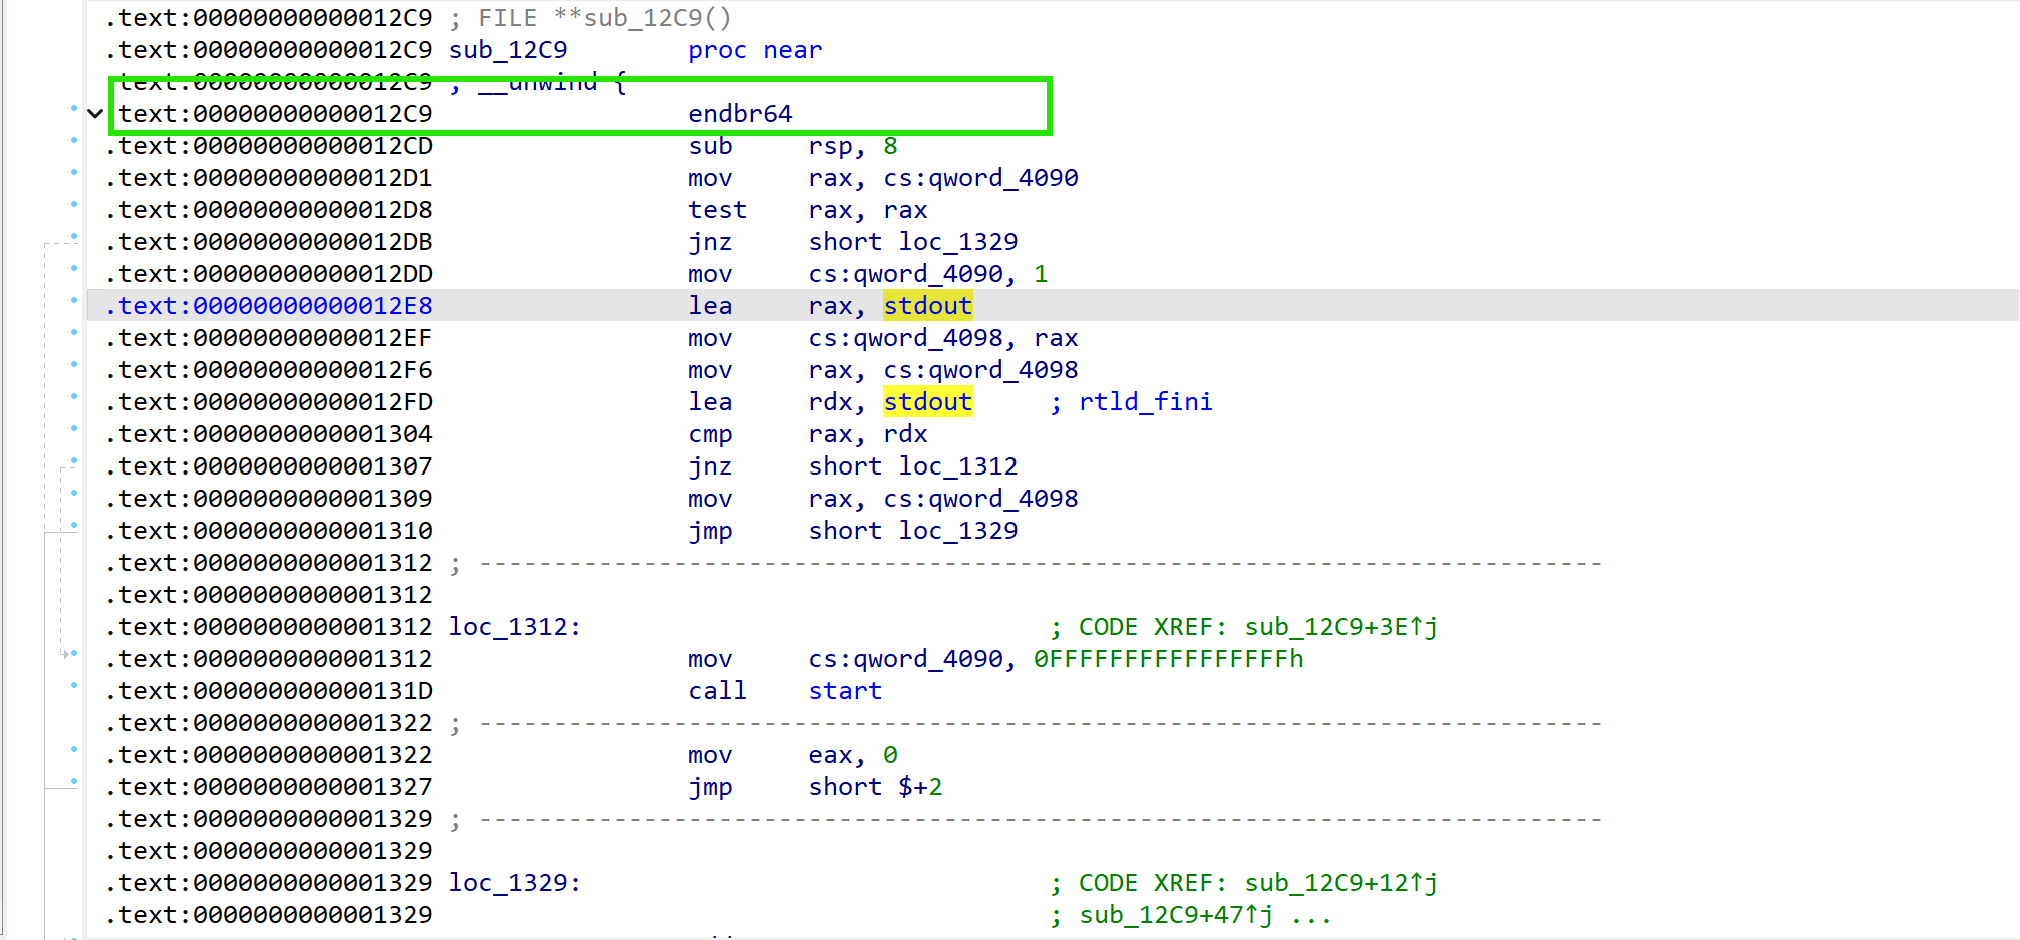Select stdout operand in lea rdx instruction

[927, 402]
